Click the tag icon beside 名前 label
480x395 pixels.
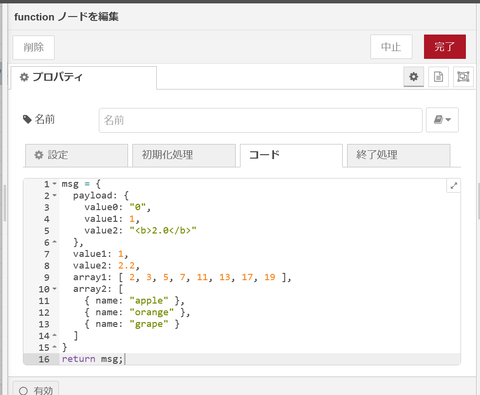click(x=27, y=119)
